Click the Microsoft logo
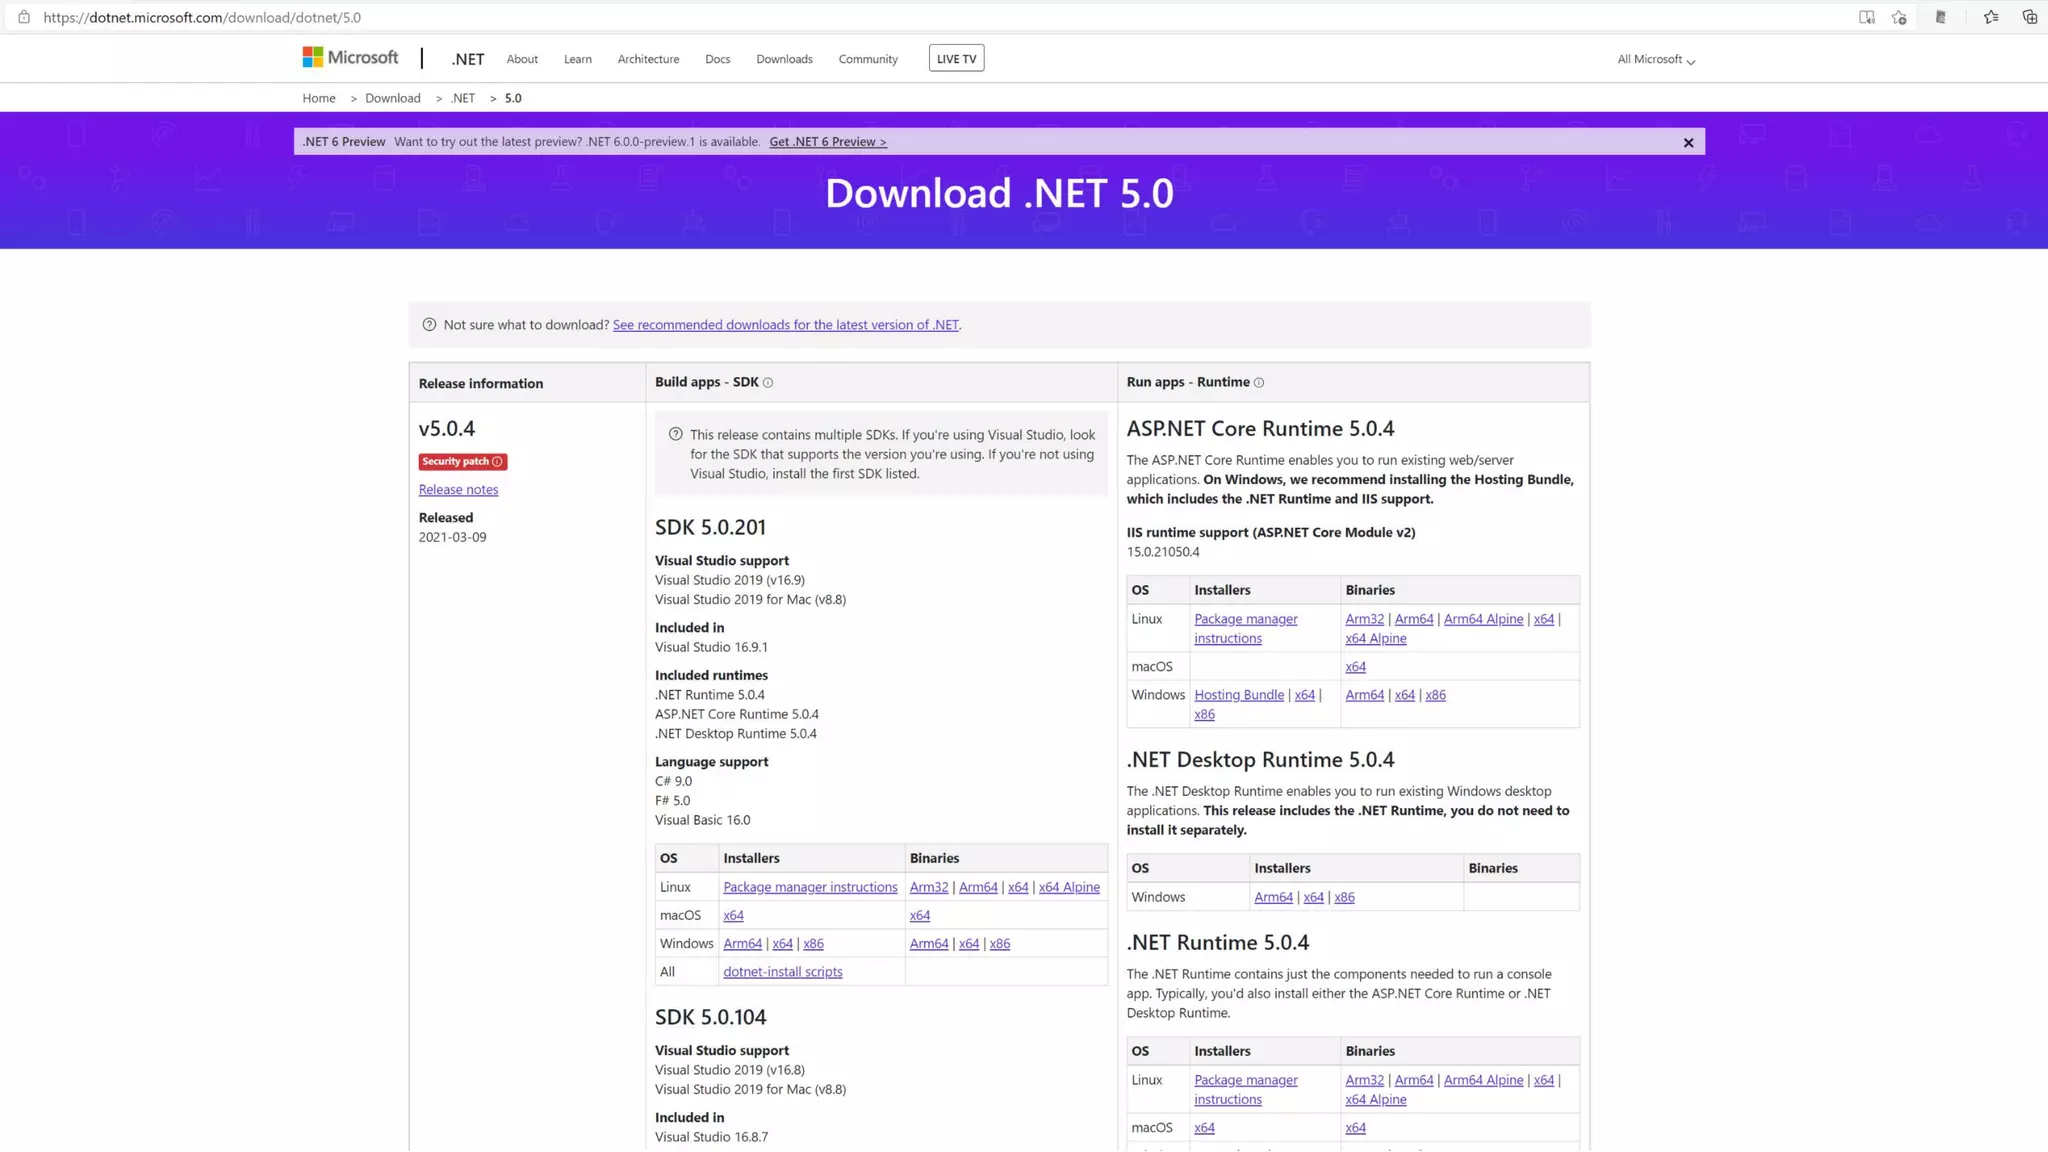The width and height of the screenshot is (2048, 1152). (x=350, y=58)
